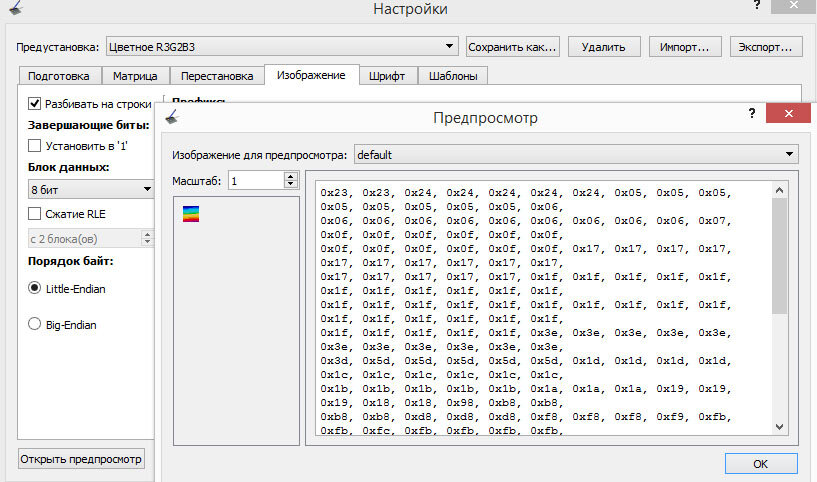Select the Little-Endian radio button
The height and width of the screenshot is (482, 817).
tap(34, 288)
